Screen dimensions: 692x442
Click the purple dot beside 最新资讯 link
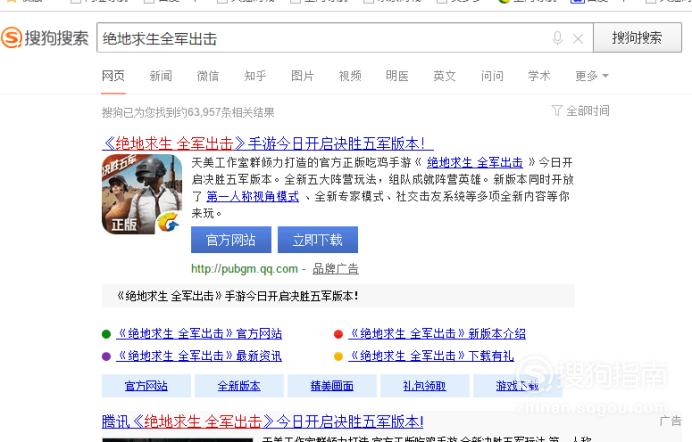[x=106, y=356]
